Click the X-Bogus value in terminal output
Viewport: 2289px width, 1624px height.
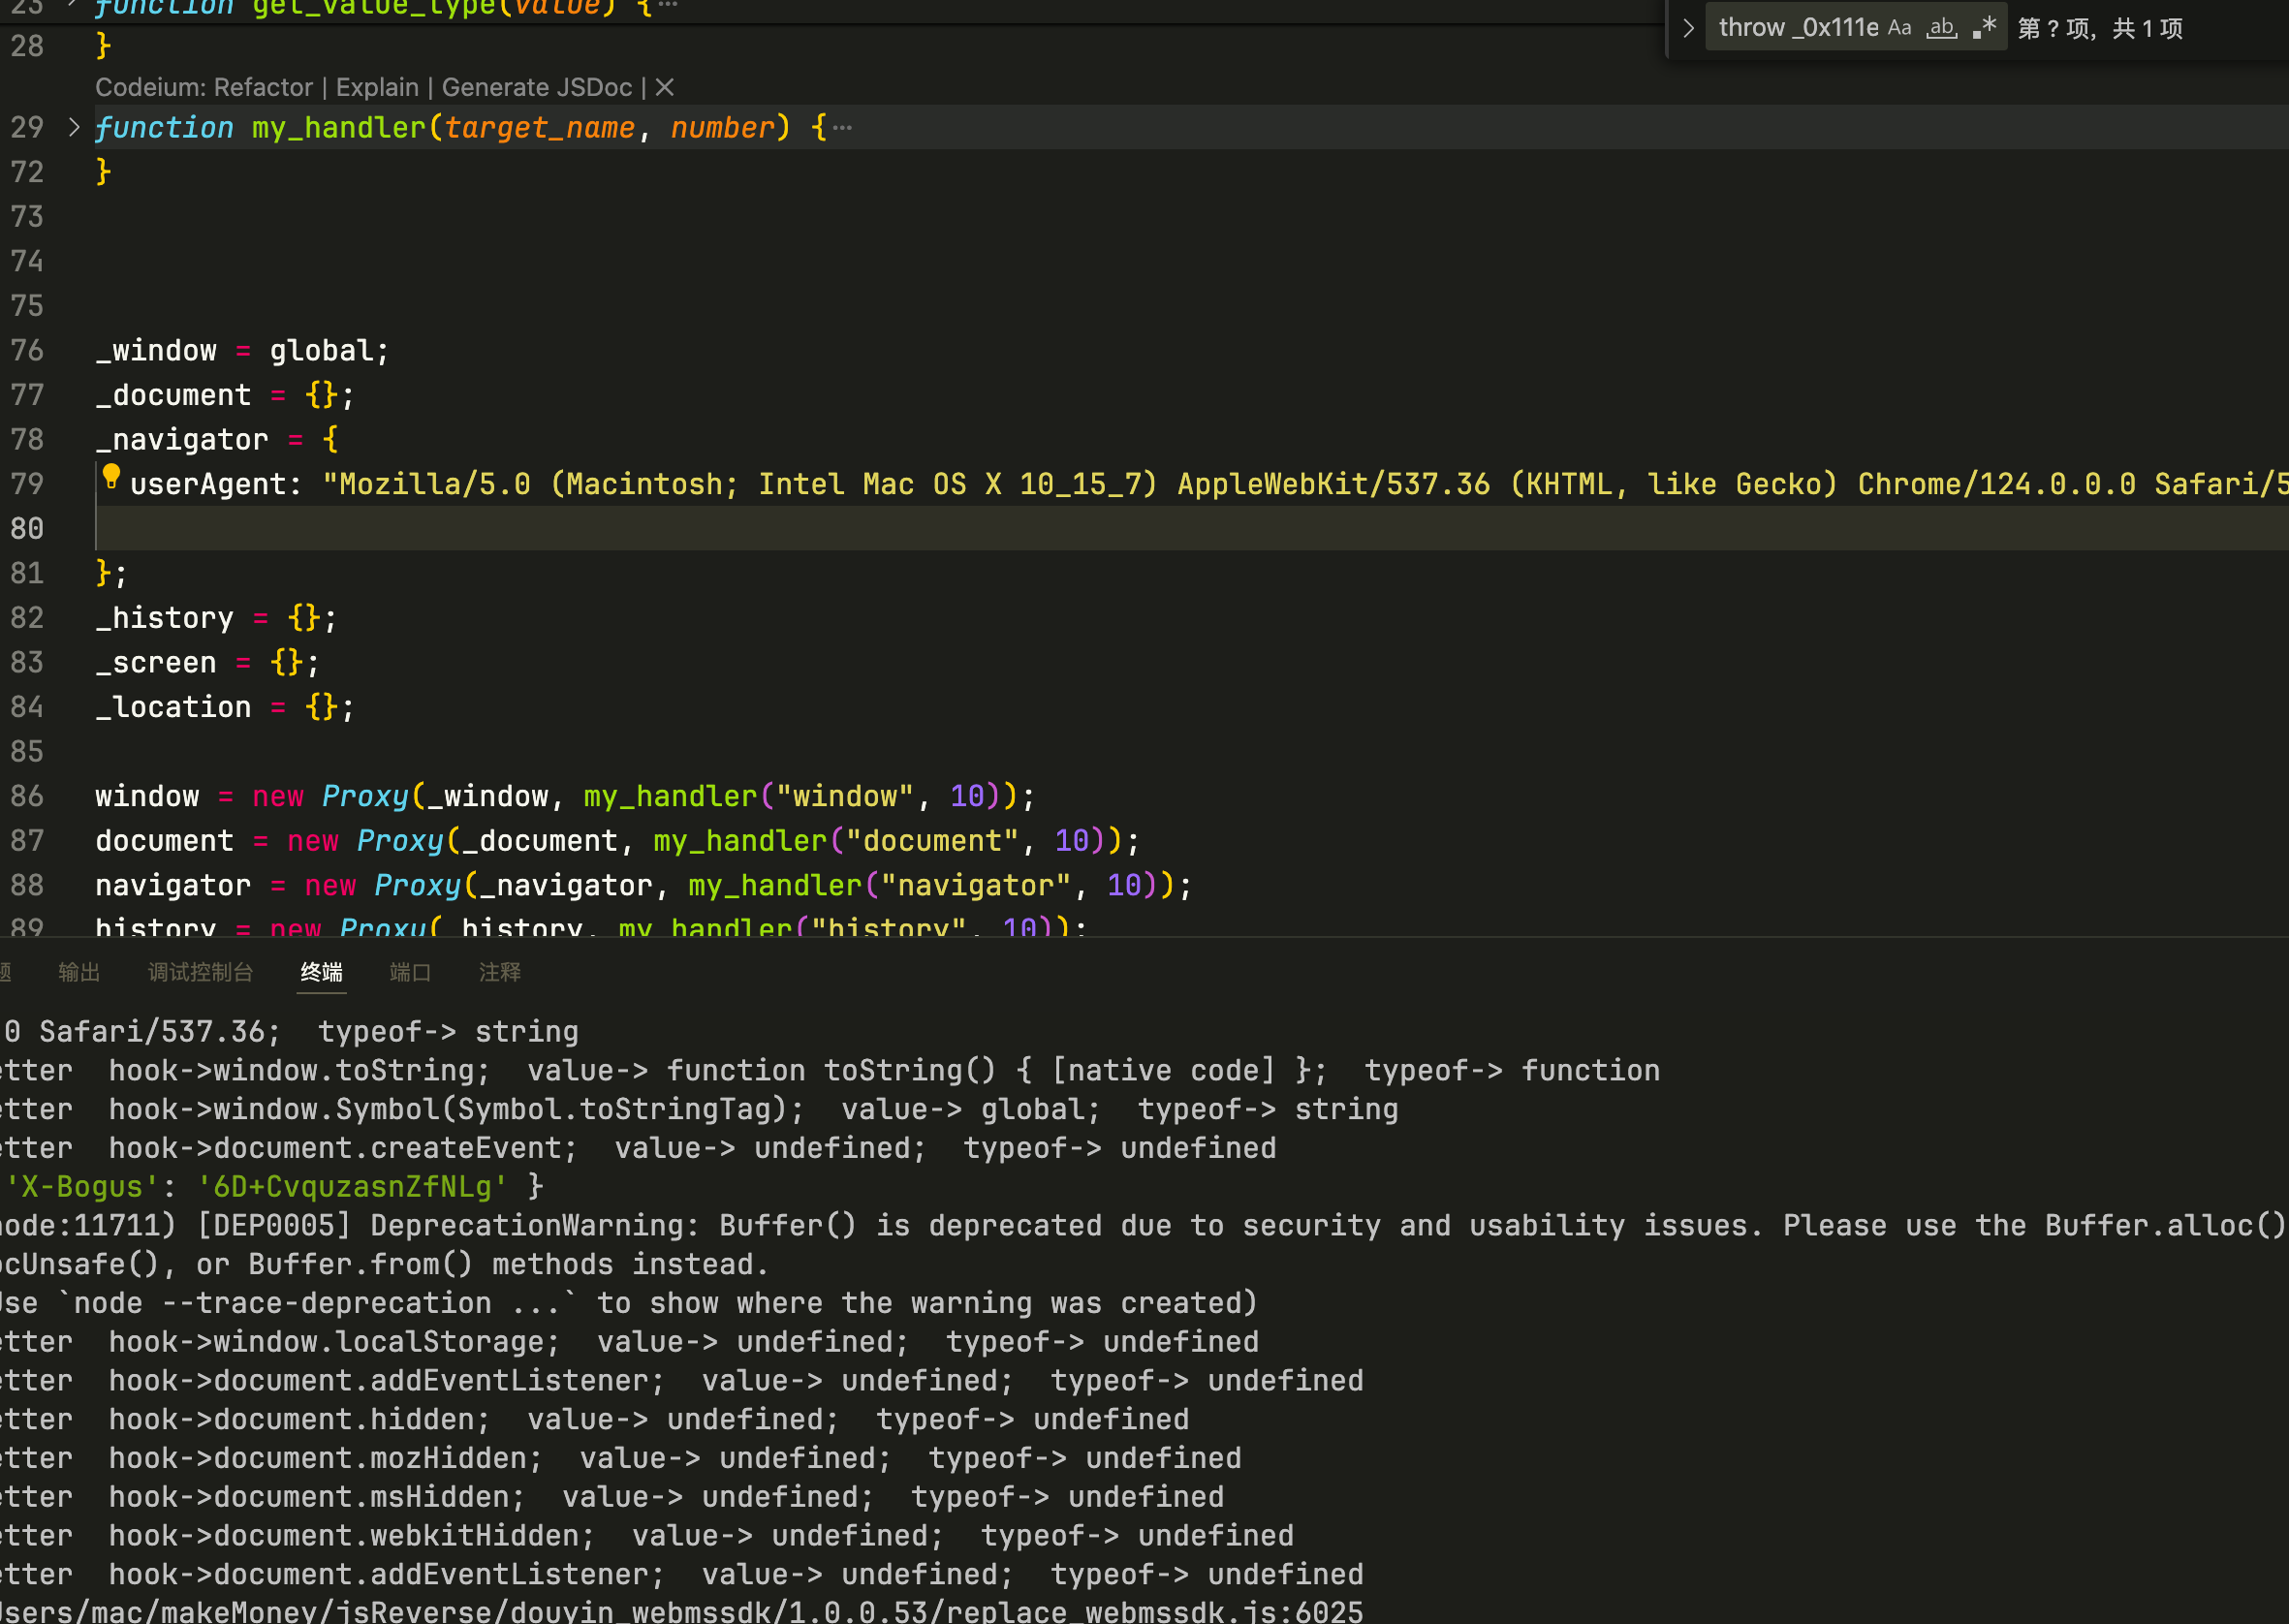coord(352,1187)
